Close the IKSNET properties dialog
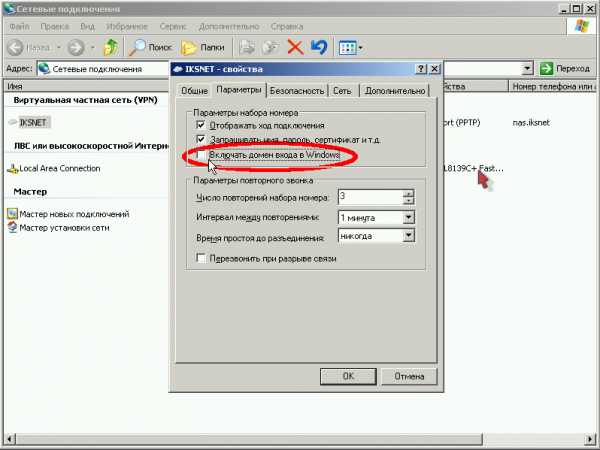The height and width of the screenshot is (450, 600). click(x=434, y=69)
